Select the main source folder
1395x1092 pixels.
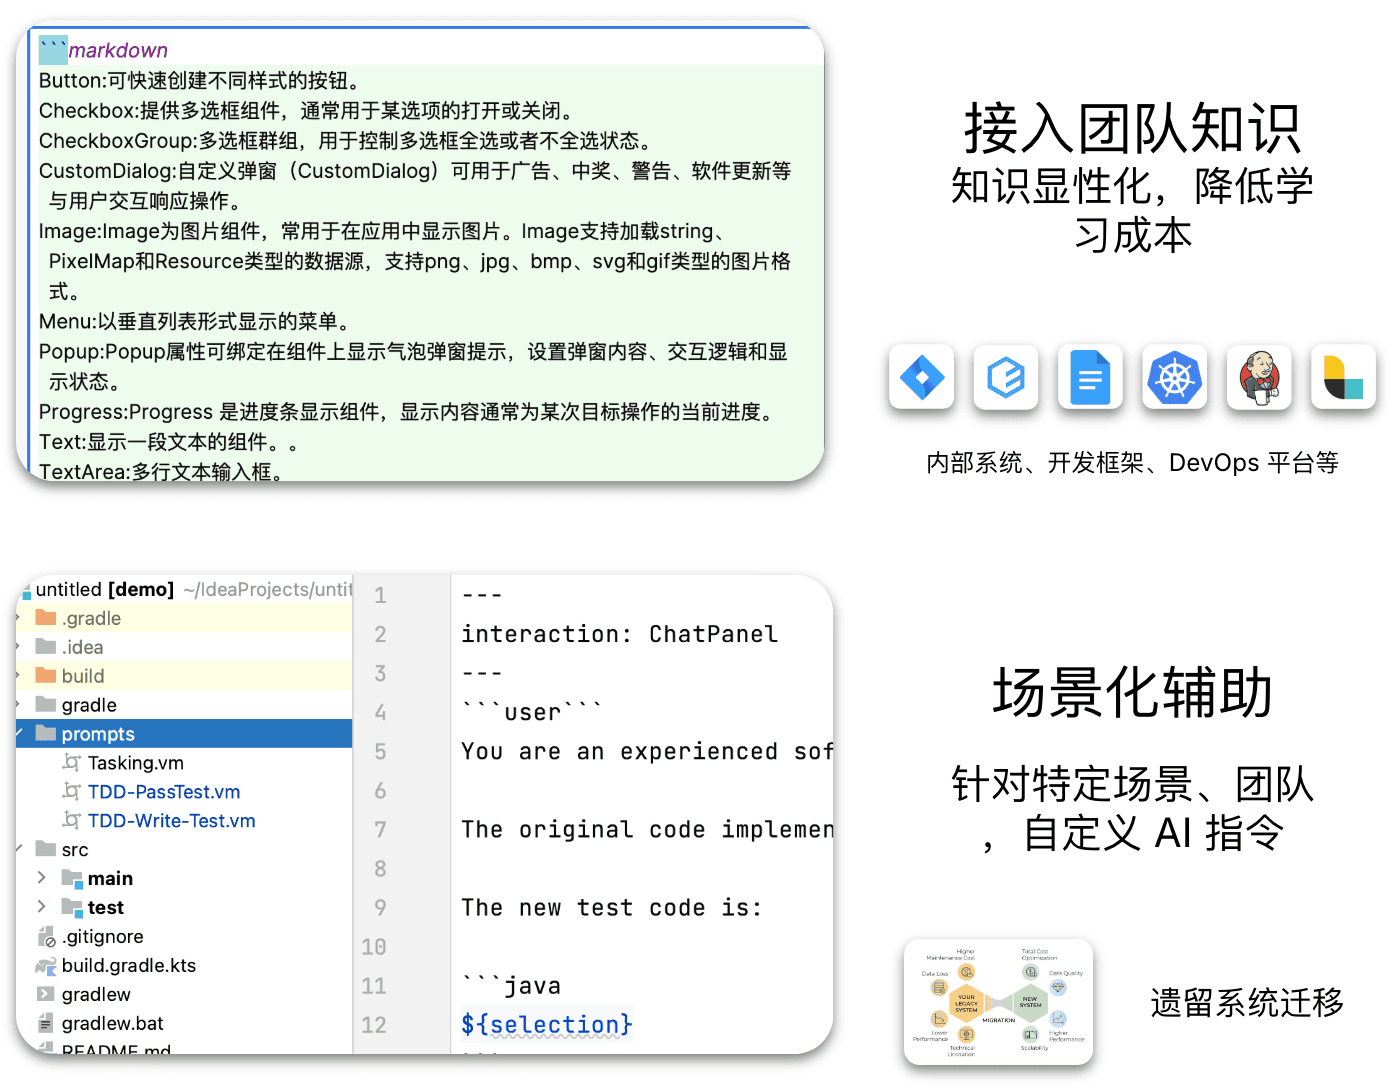click(x=110, y=879)
